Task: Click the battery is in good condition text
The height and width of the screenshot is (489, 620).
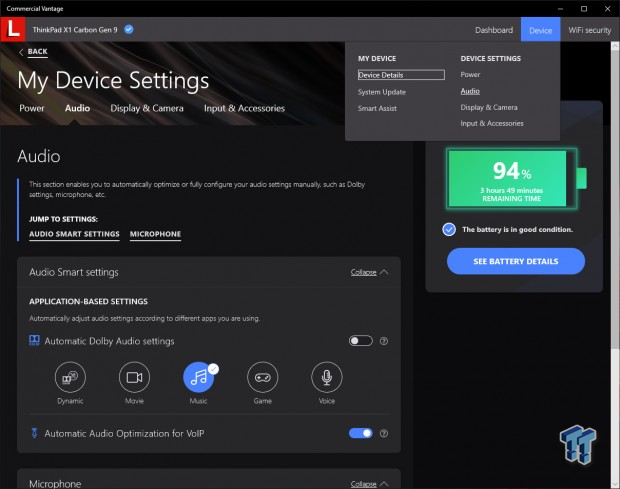Action: click(x=517, y=229)
